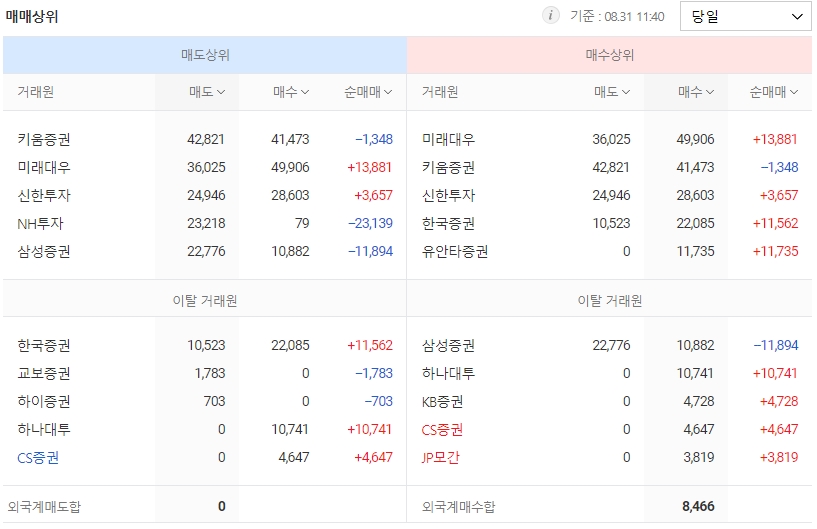The width and height of the screenshot is (817, 529).
Task: Click 키움증권 in the 매수상위 list
Action: click(x=448, y=167)
